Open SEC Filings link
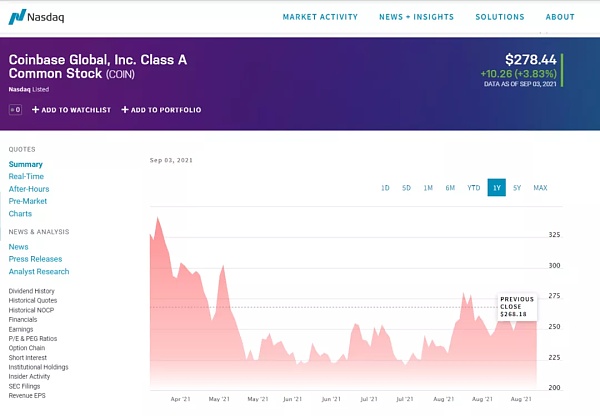Screen dimensions: 600x416 click(x=24, y=386)
